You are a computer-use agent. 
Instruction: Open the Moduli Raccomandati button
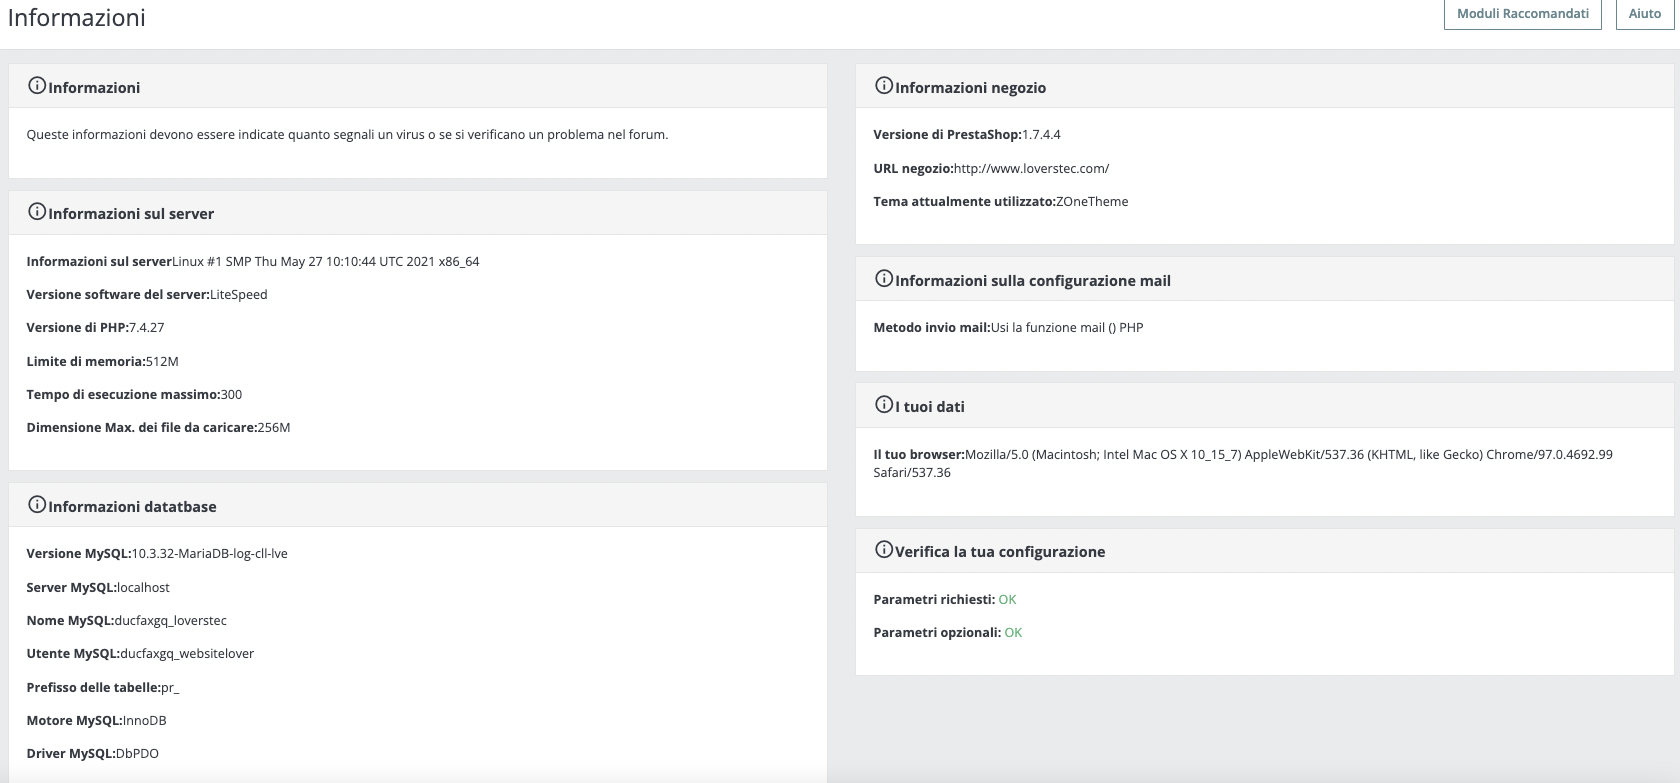[x=1522, y=14]
